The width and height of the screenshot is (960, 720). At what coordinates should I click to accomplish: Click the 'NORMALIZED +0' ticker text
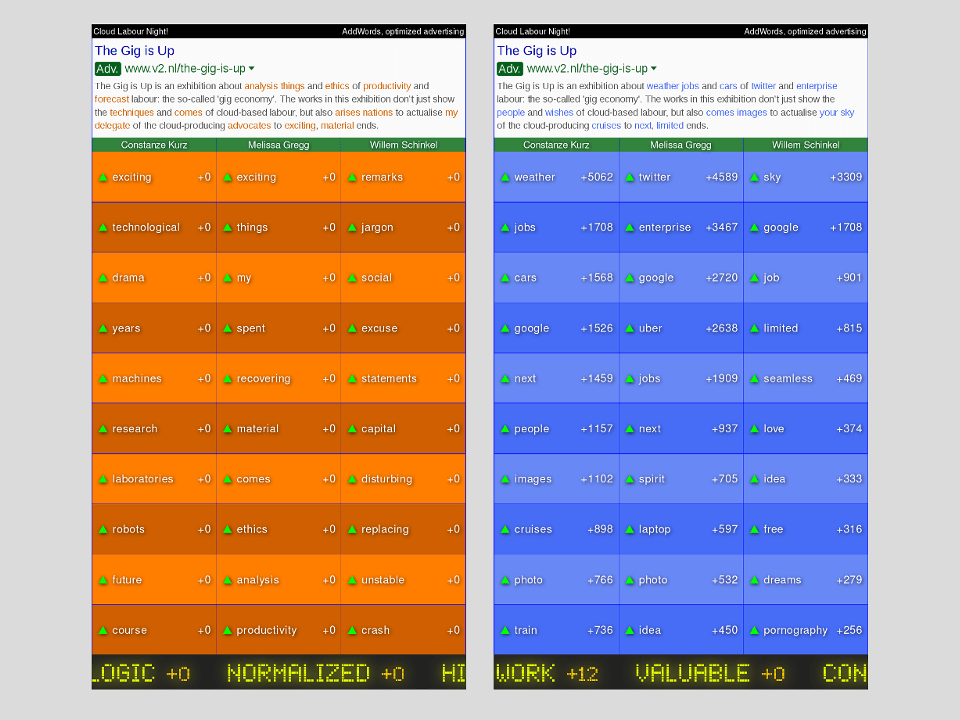(x=315, y=673)
